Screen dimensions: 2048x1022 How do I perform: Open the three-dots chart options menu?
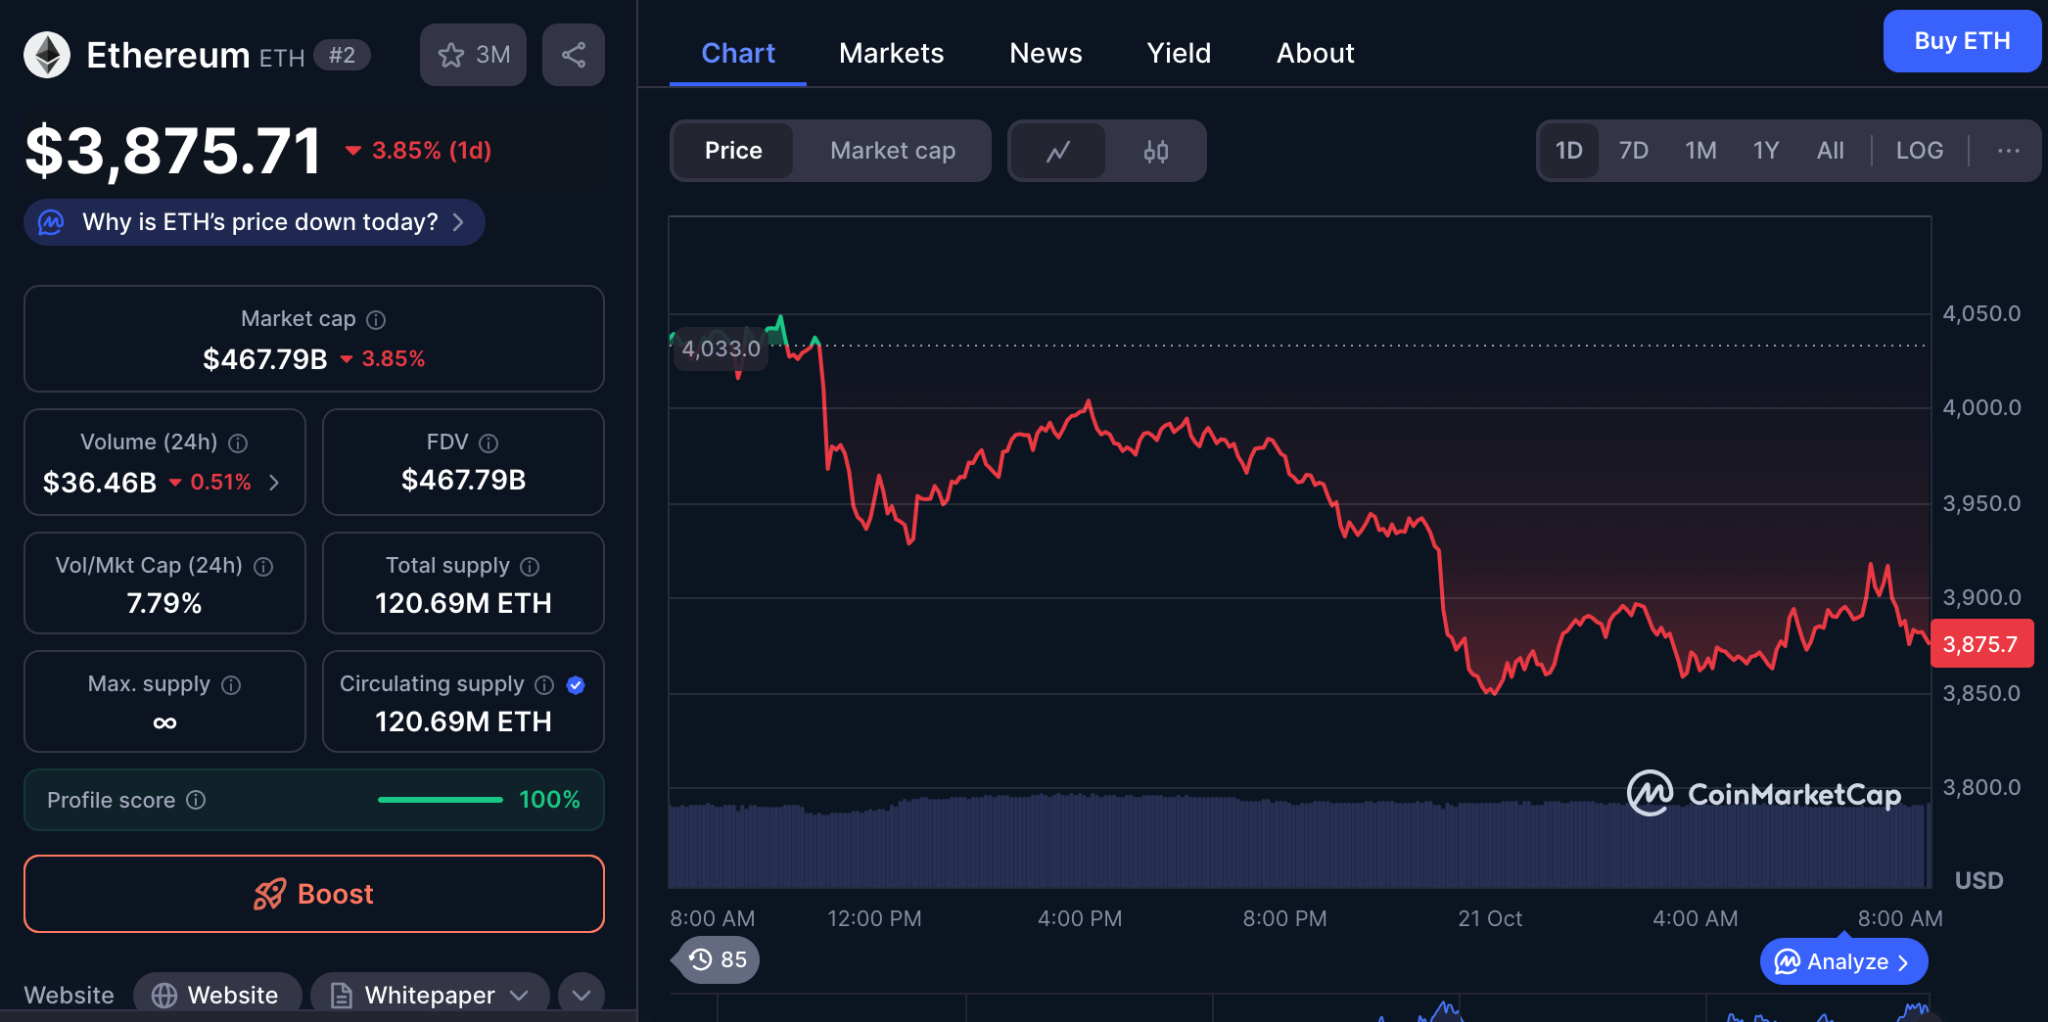pos(2008,151)
